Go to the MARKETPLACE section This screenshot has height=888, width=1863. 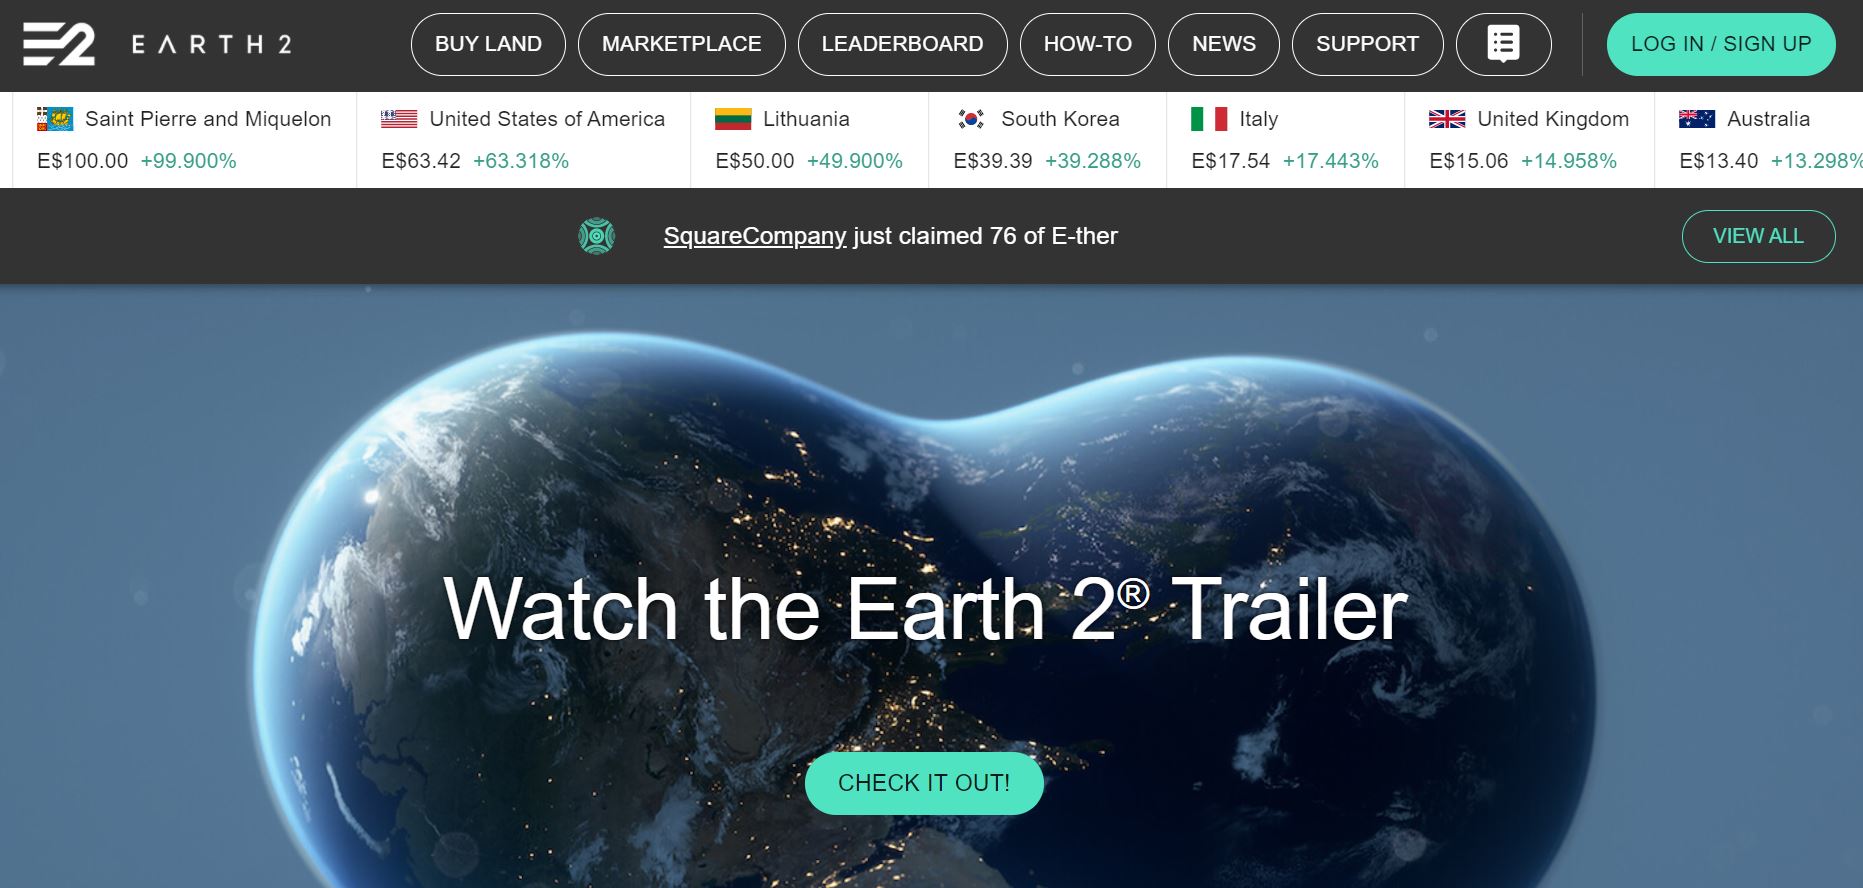[x=682, y=44]
